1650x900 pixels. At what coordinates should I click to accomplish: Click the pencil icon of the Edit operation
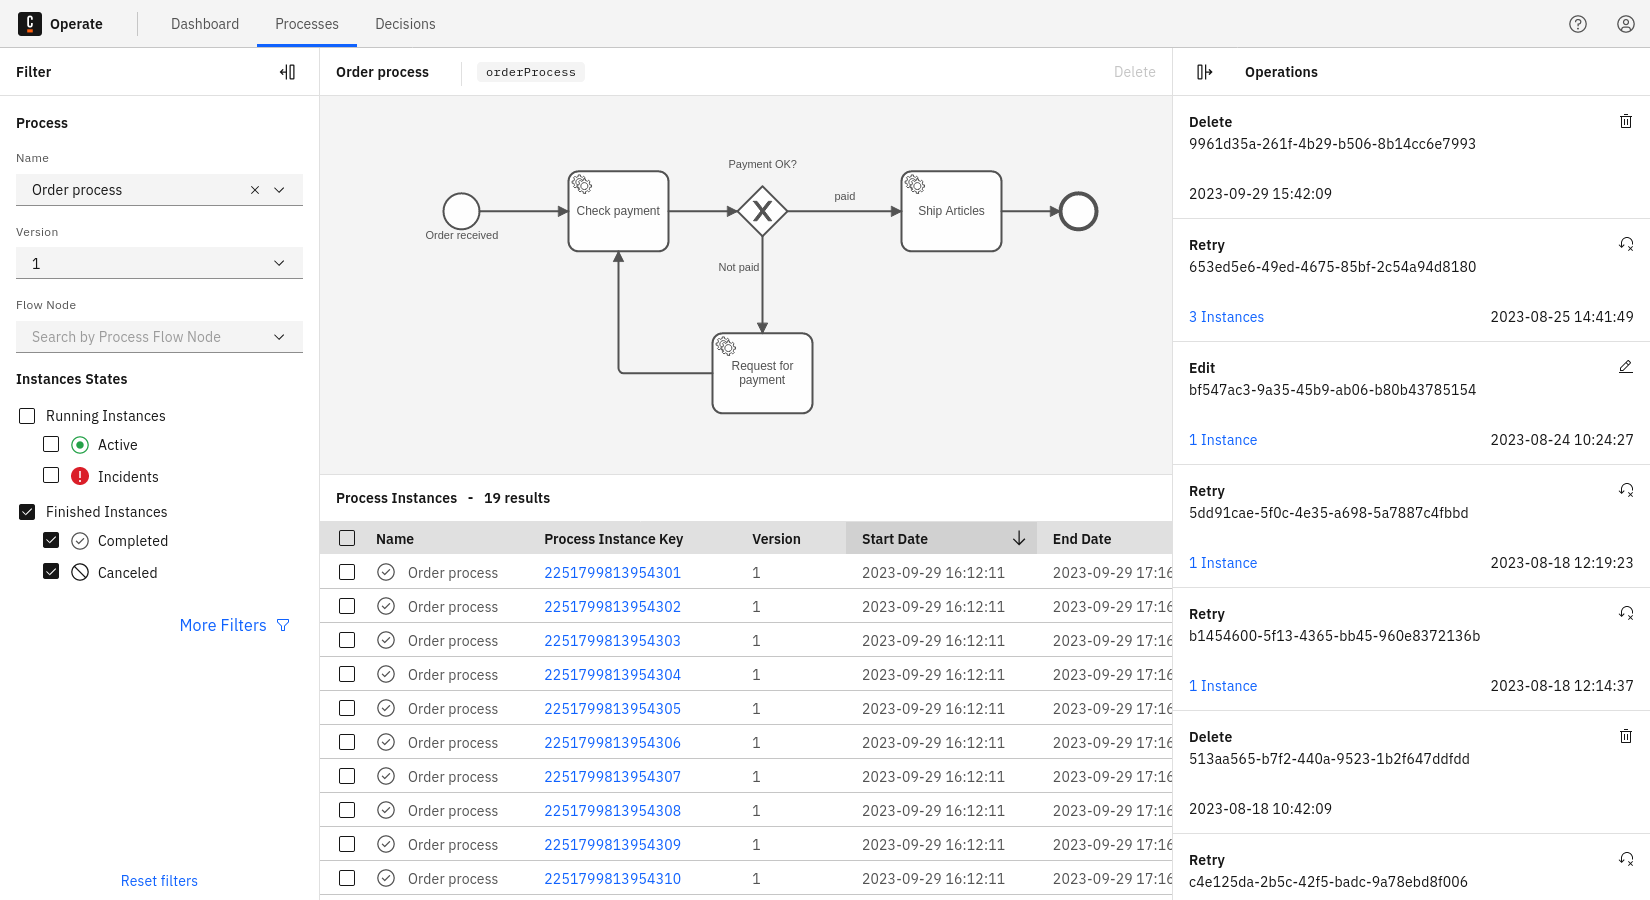tap(1626, 368)
